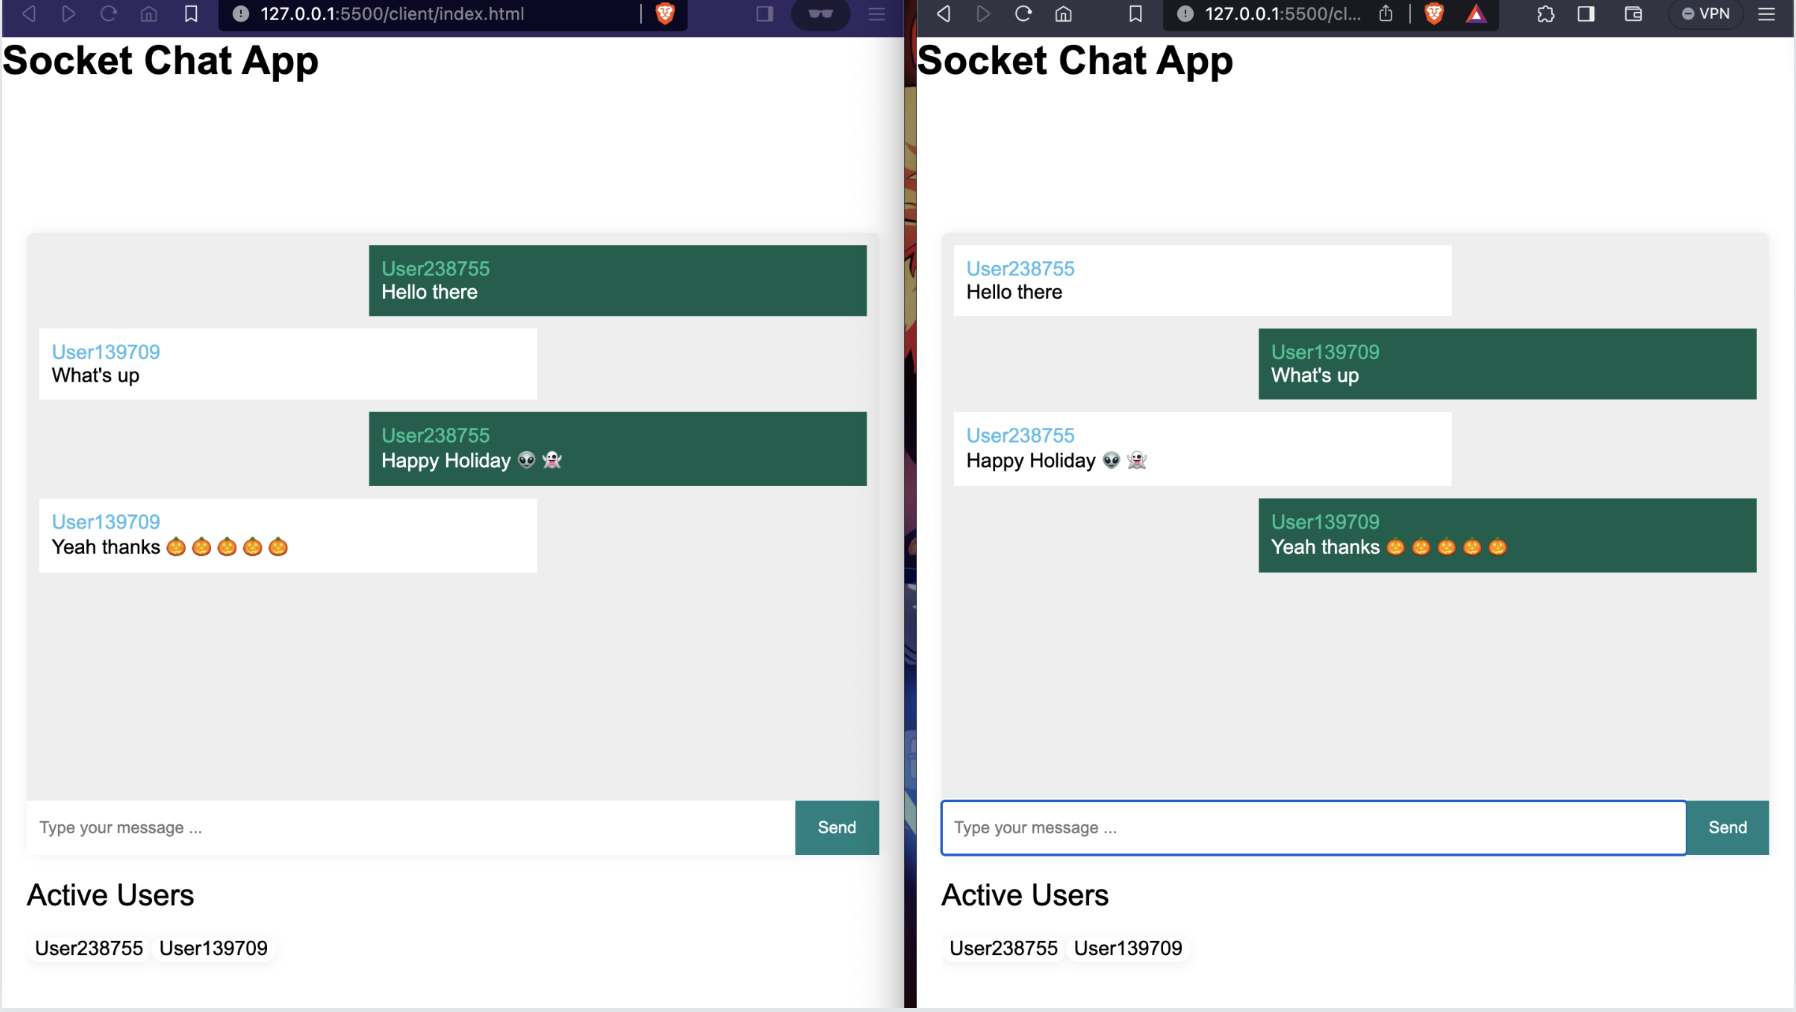Reload the chat page in the right window
1796x1012 pixels.
[x=1022, y=14]
